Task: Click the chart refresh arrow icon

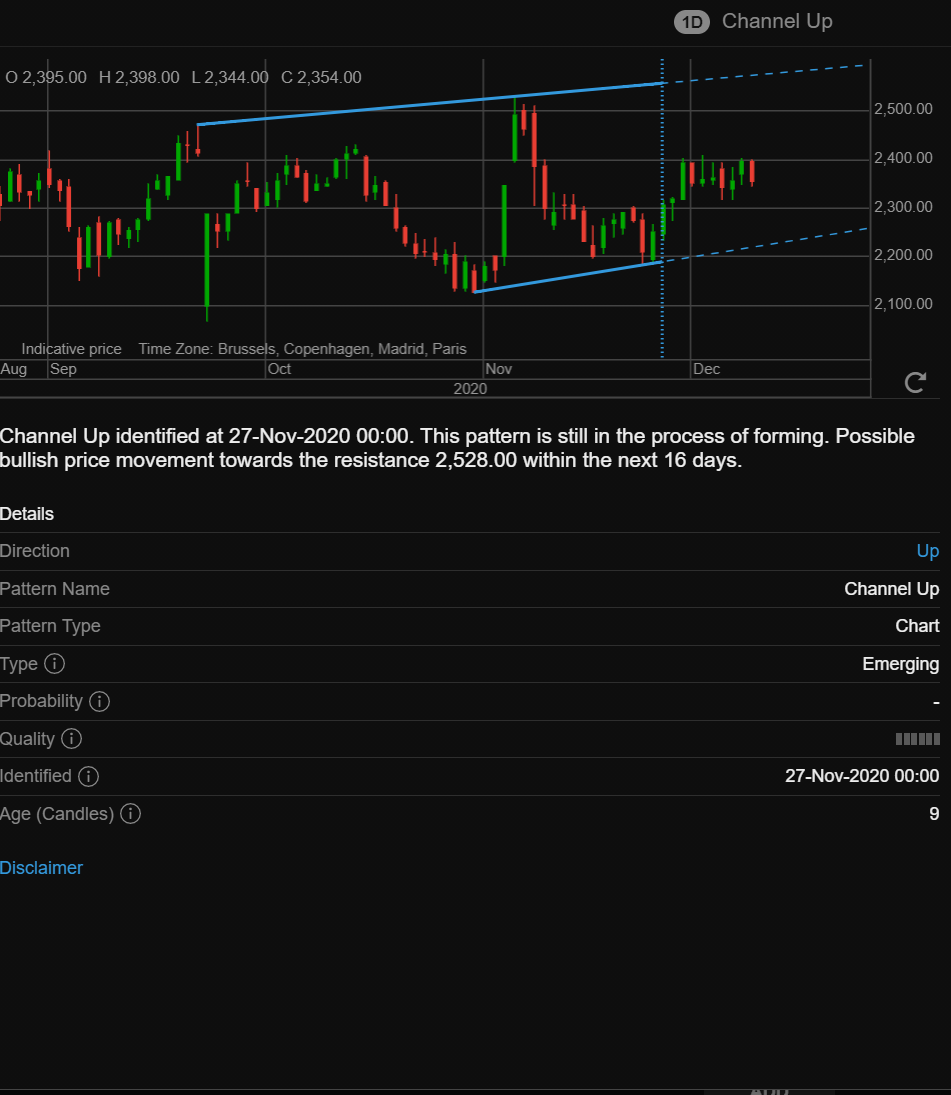Action: click(915, 382)
